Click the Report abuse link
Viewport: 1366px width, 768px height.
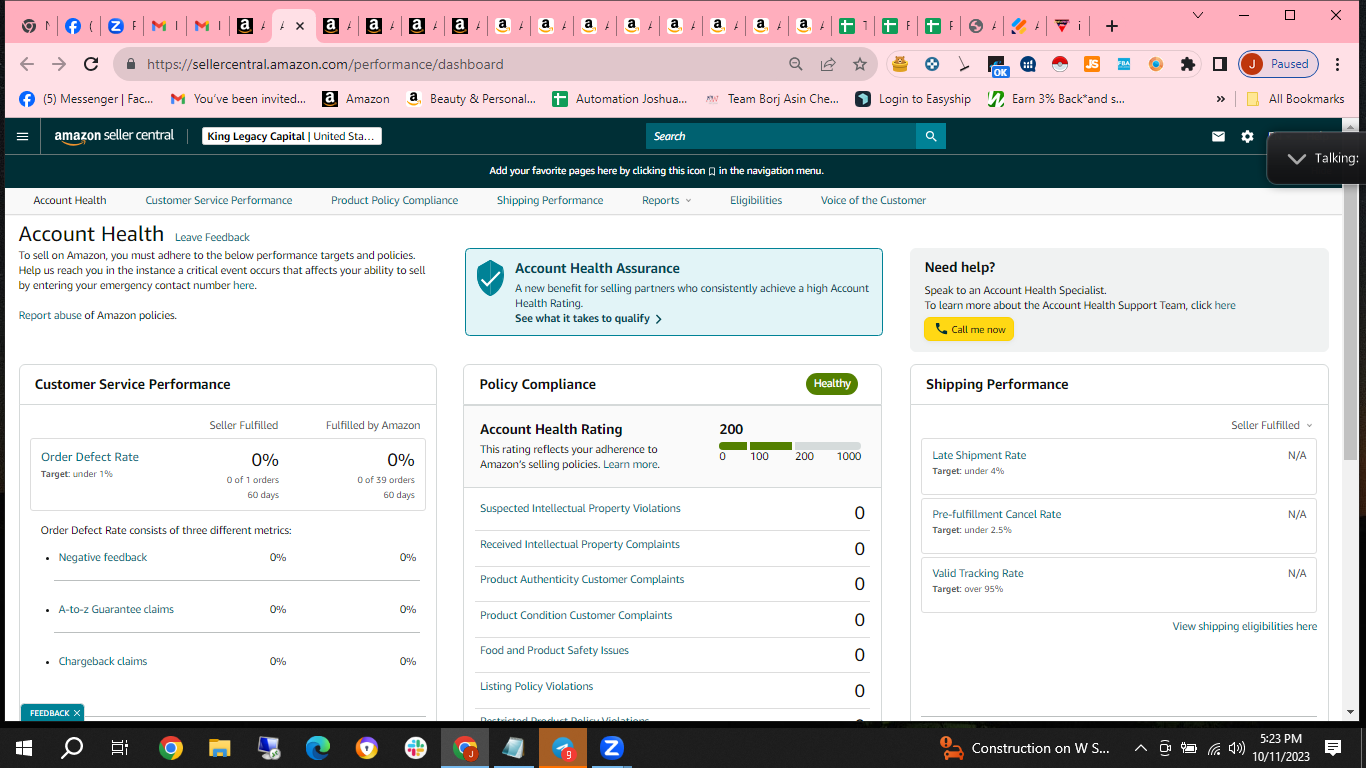click(50, 315)
